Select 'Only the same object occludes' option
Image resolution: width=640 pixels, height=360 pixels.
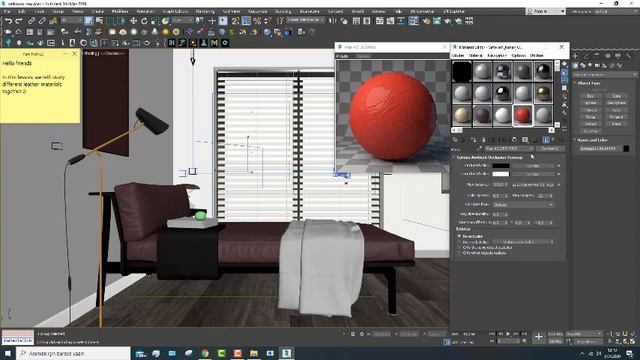point(459,247)
